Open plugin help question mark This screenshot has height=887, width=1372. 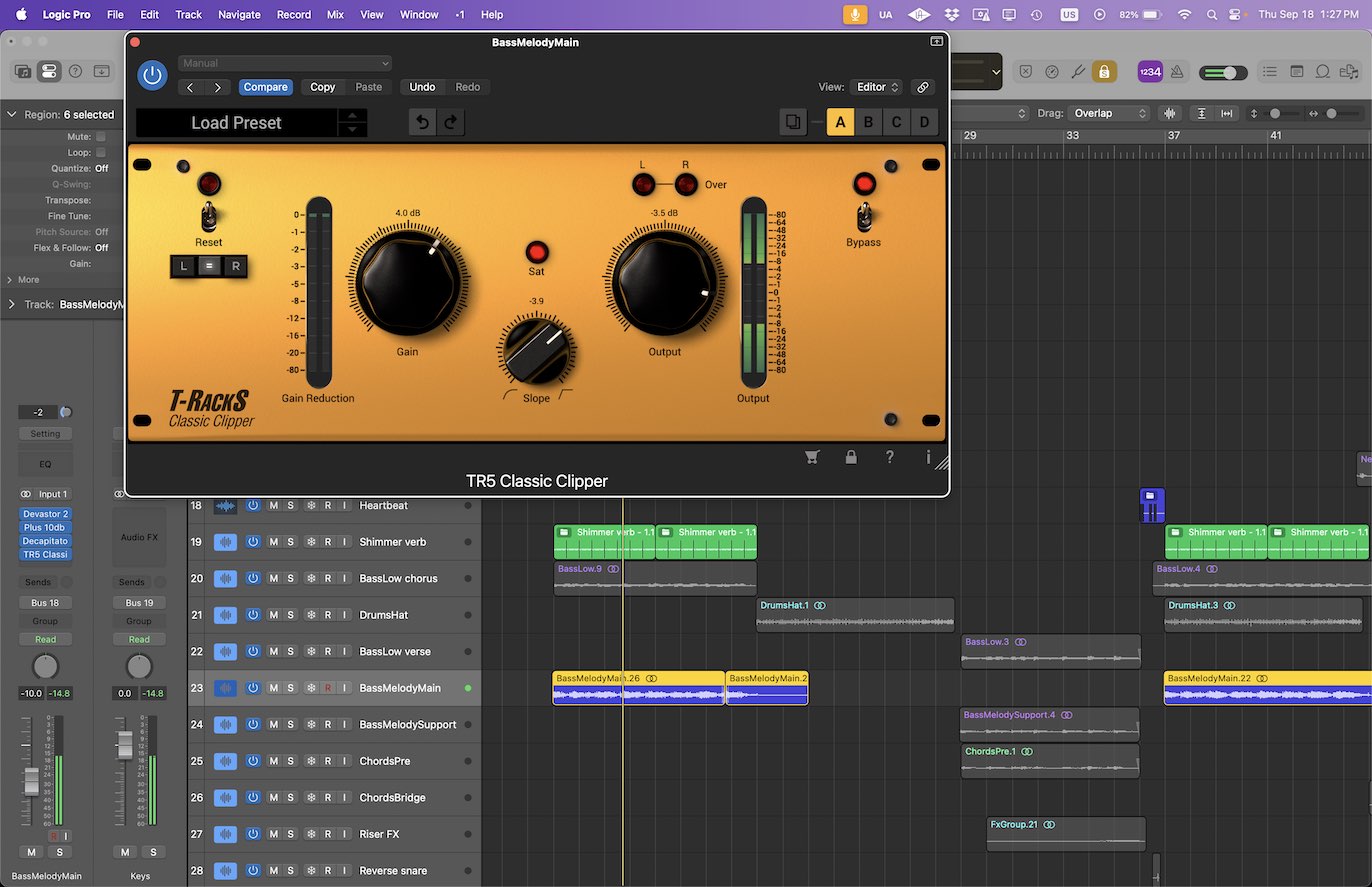click(889, 457)
